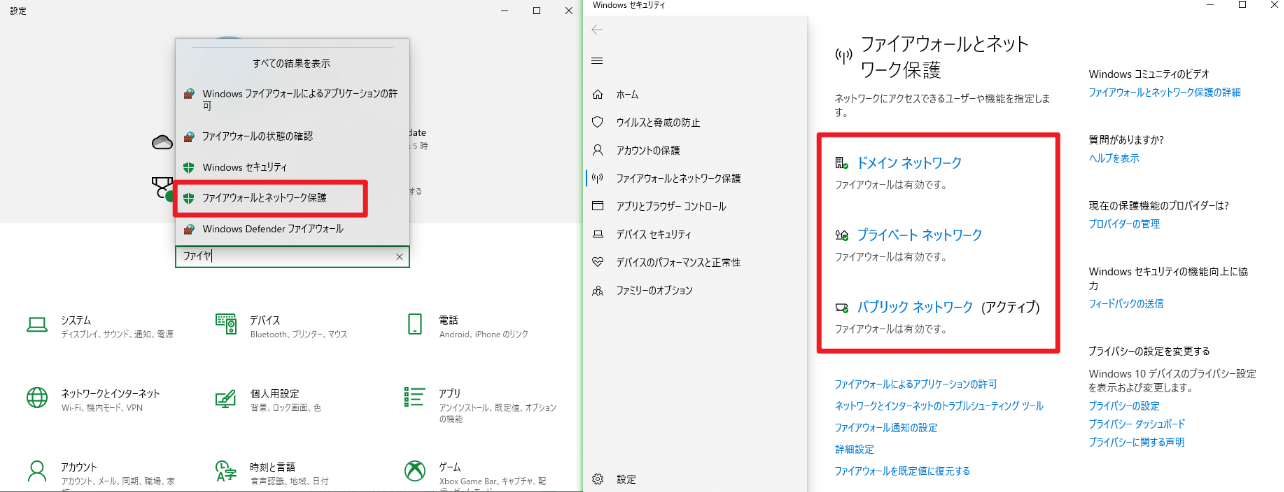Click the System monitor icon in Settings

click(x=38, y=324)
